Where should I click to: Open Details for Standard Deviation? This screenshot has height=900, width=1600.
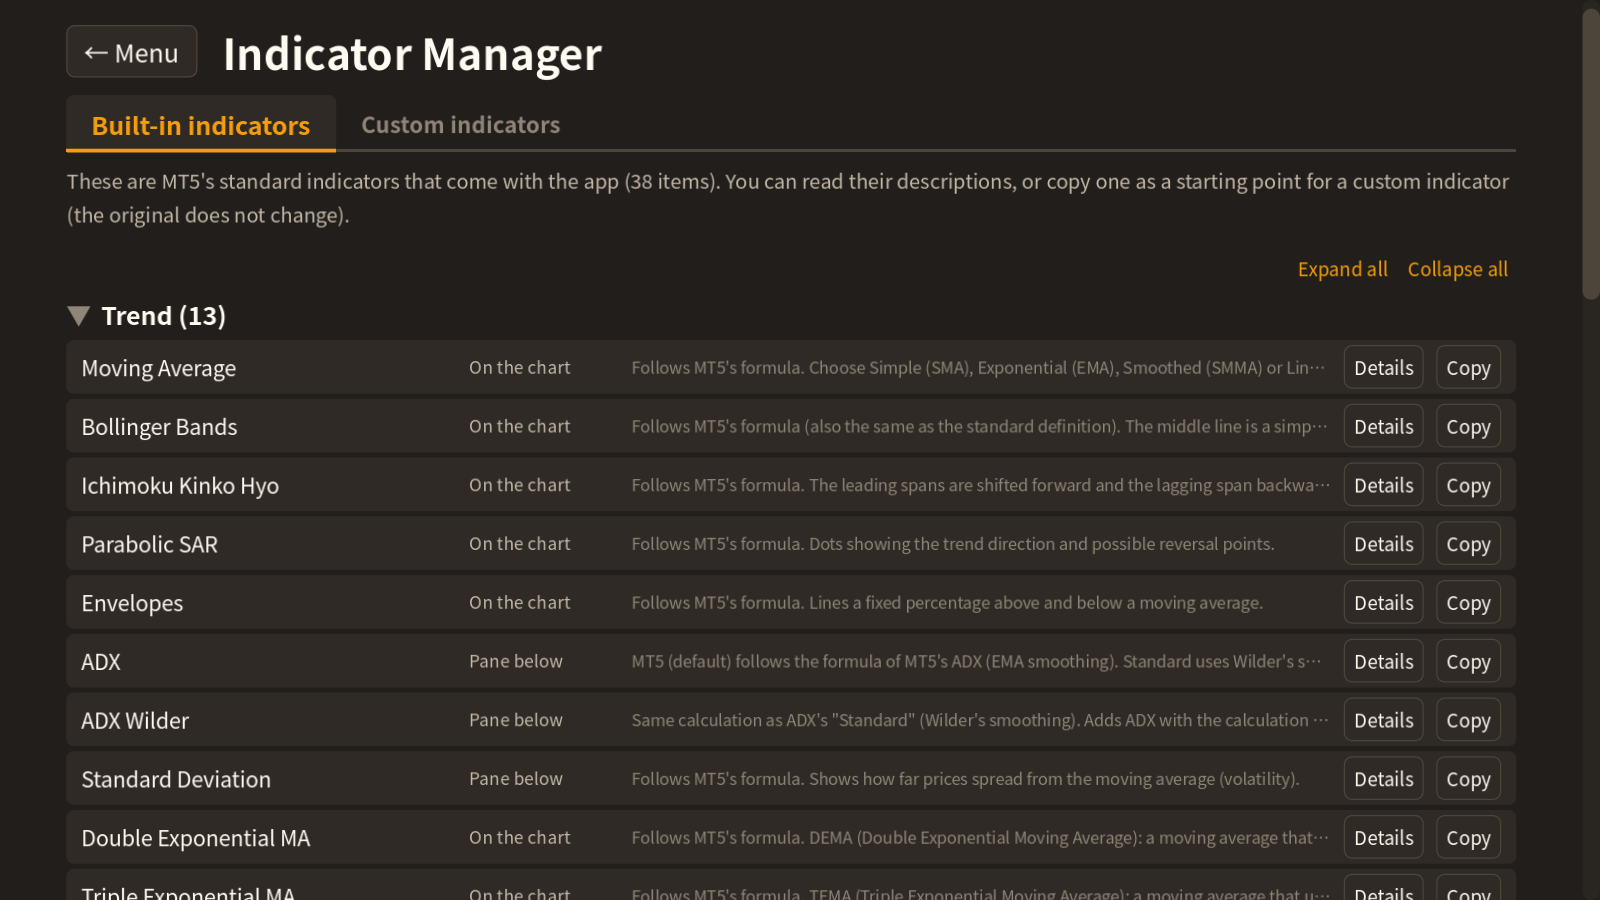pos(1383,779)
